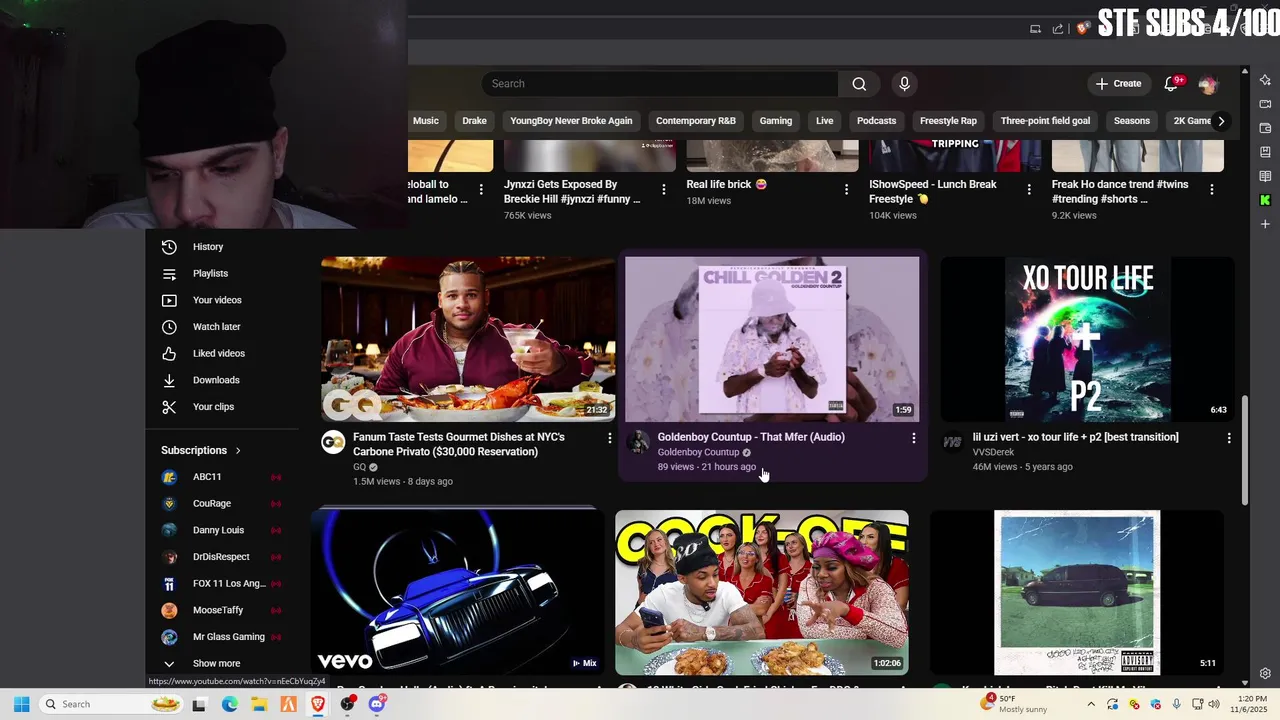Open the ABC11 subscription channel
This screenshot has height=720, width=1280.
coord(220,477)
